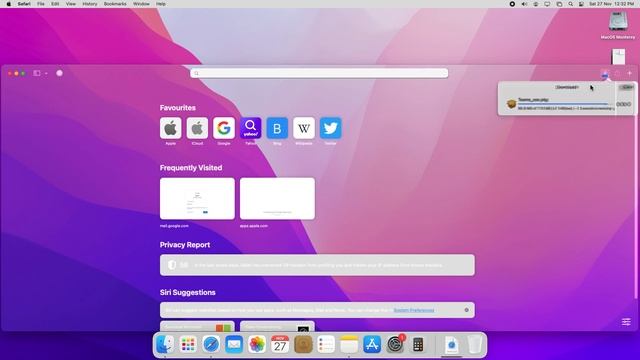Toggle the Safari sidebar button
Image resolution: width=640 pixels, height=360 pixels.
(37, 73)
